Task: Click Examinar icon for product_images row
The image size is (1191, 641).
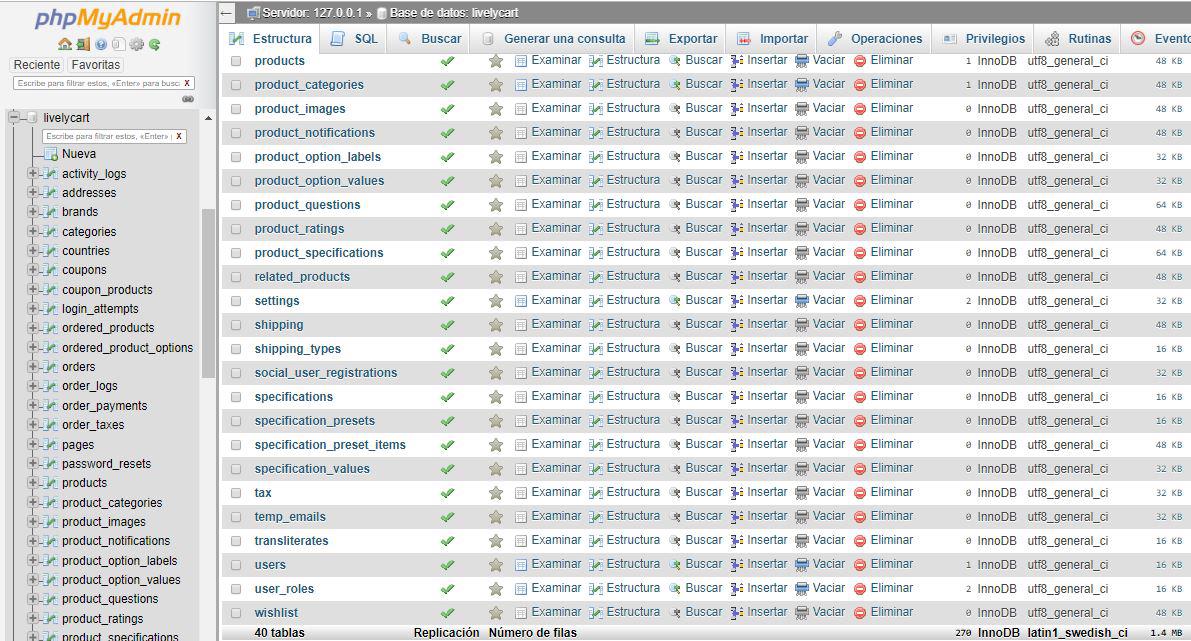Action: [x=521, y=109]
